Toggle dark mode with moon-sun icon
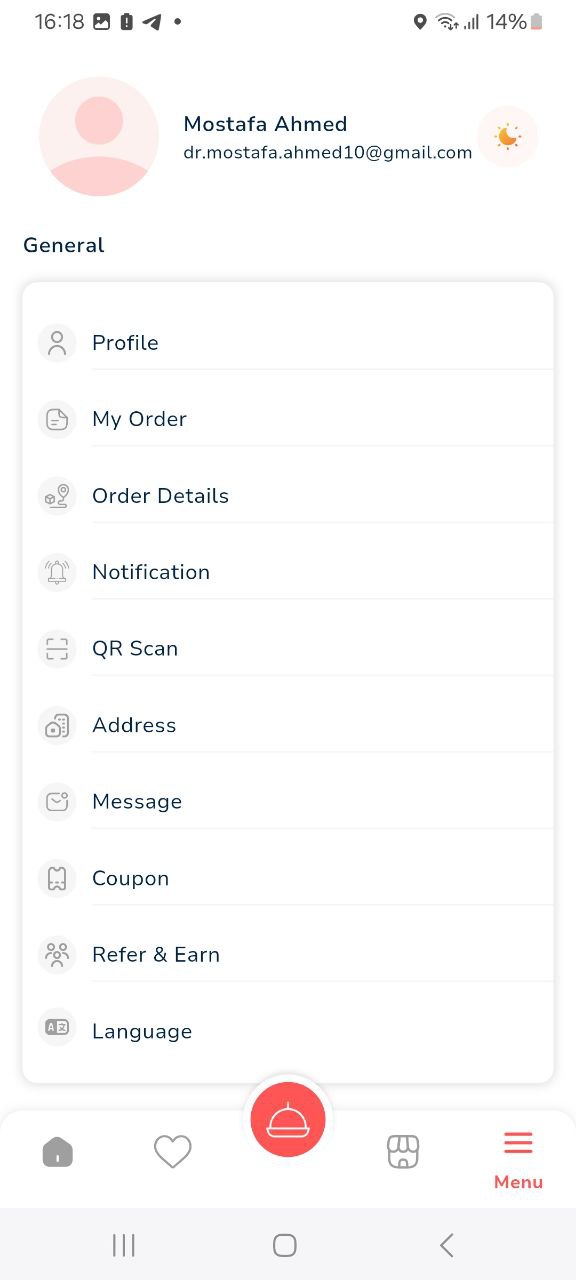The height and width of the screenshot is (1280, 576). click(508, 136)
